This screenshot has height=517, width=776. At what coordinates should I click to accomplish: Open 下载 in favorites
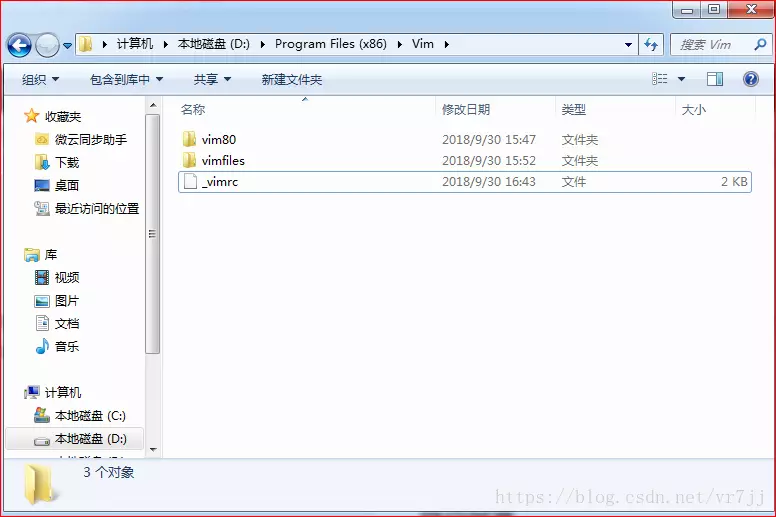click(x=67, y=162)
